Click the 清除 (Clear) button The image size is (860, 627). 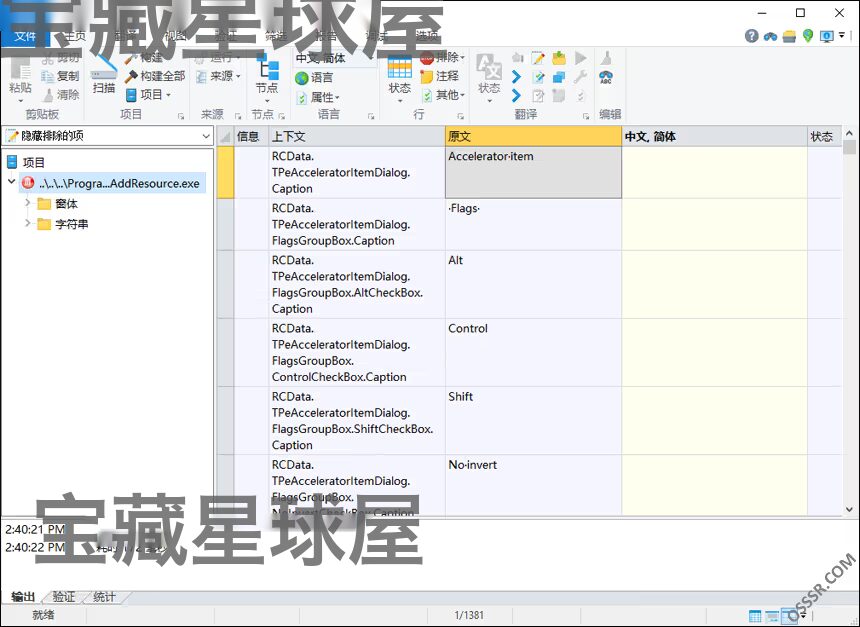click(60, 95)
